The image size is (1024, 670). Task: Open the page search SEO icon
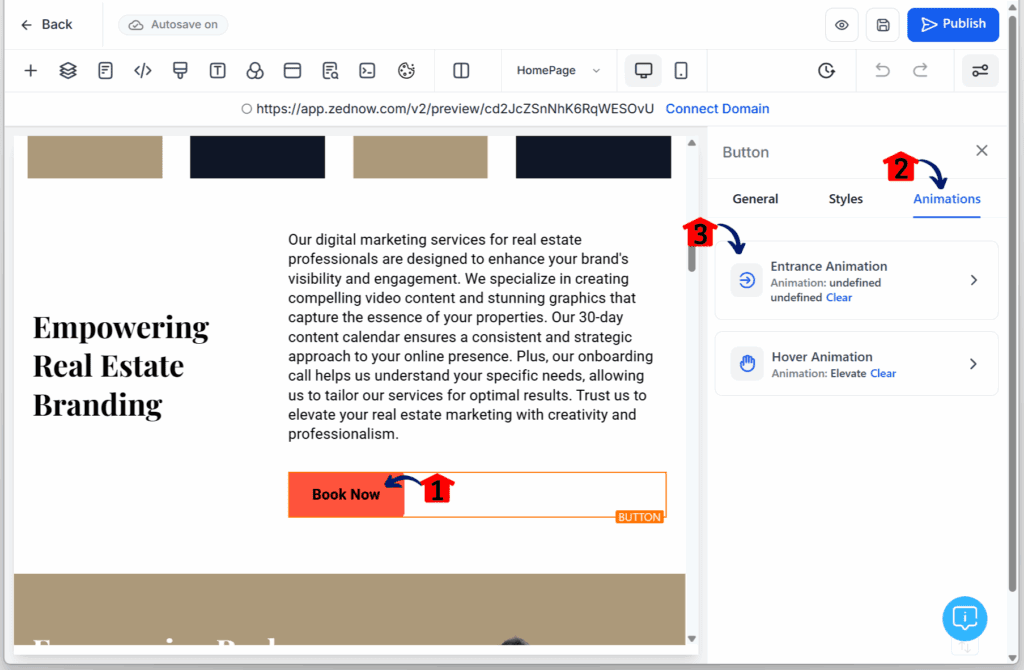coord(330,71)
